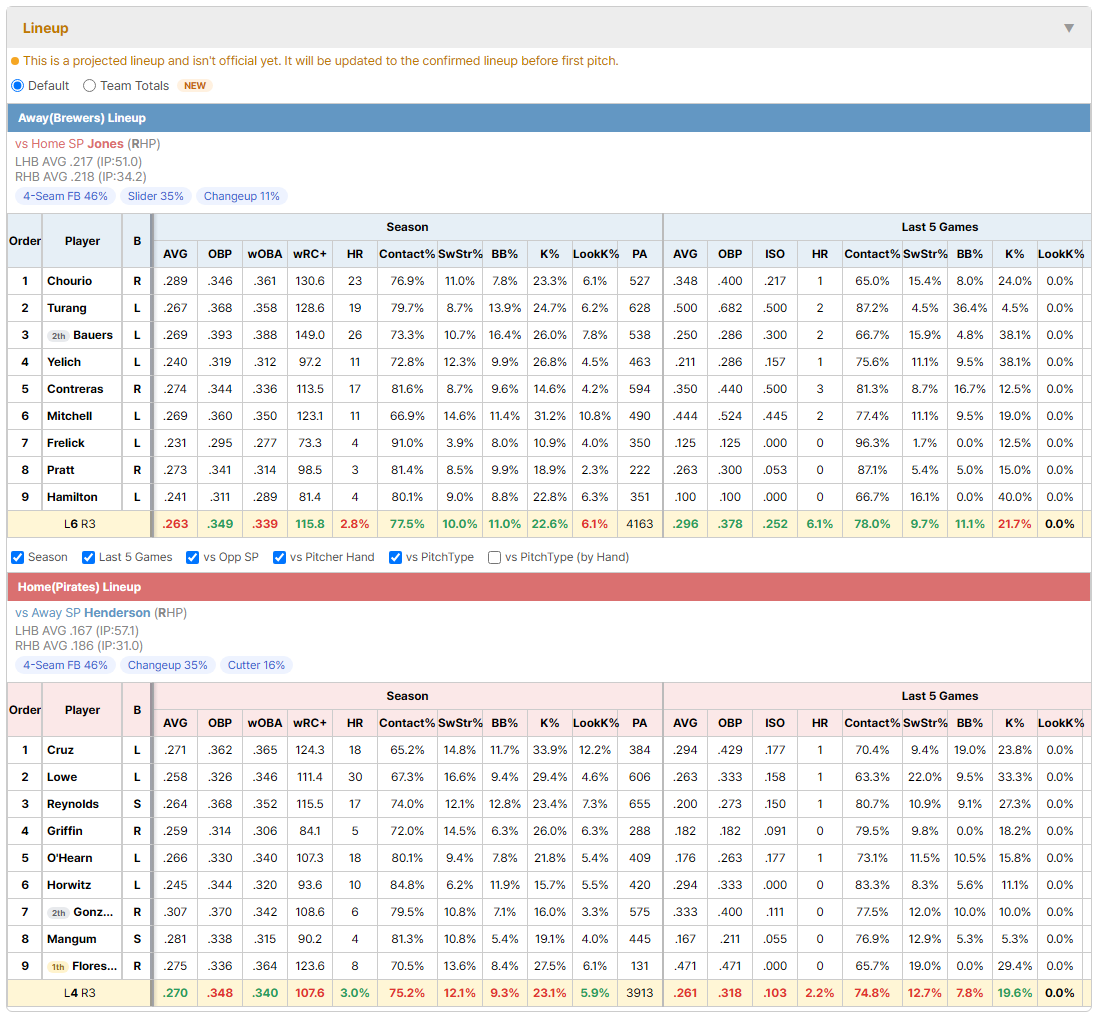This screenshot has height=1018, width=1098.
Task: Sort Brewers table by wOBA column header
Action: [x=265, y=254]
